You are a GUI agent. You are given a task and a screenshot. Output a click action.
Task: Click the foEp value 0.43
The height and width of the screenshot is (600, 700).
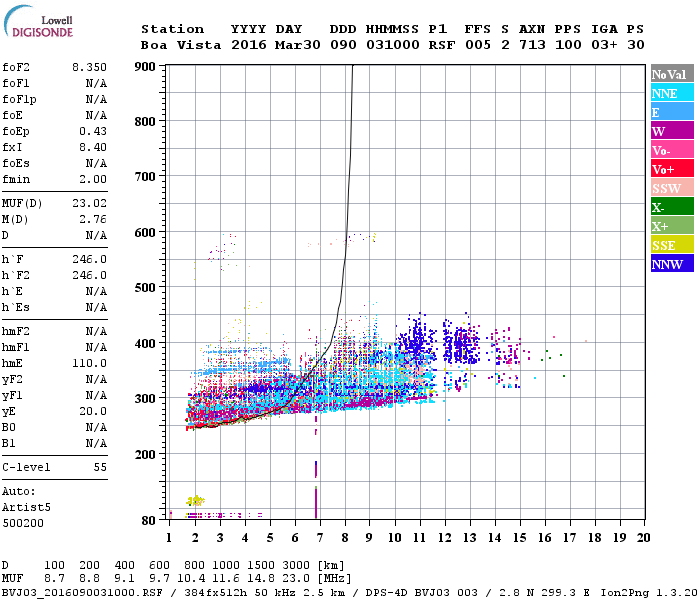point(93,131)
